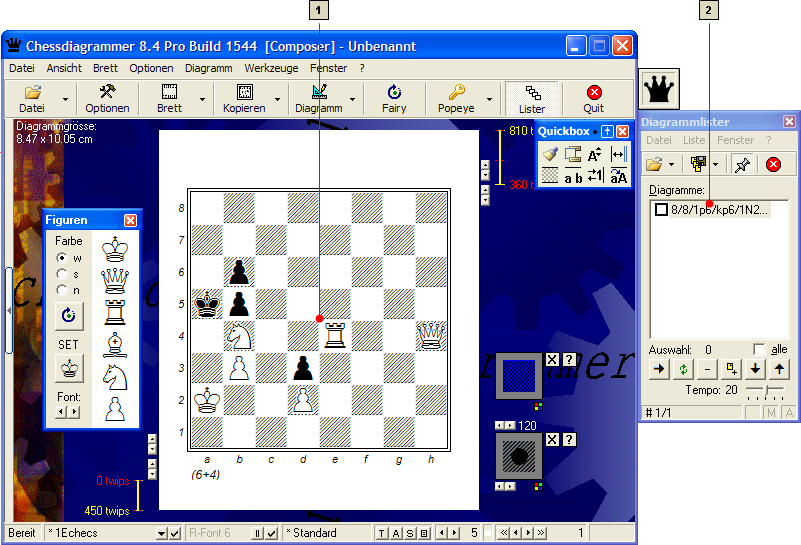The height and width of the screenshot is (545, 801).
Task: Expand the Brett toolbar dropdown arrow
Action: point(202,99)
